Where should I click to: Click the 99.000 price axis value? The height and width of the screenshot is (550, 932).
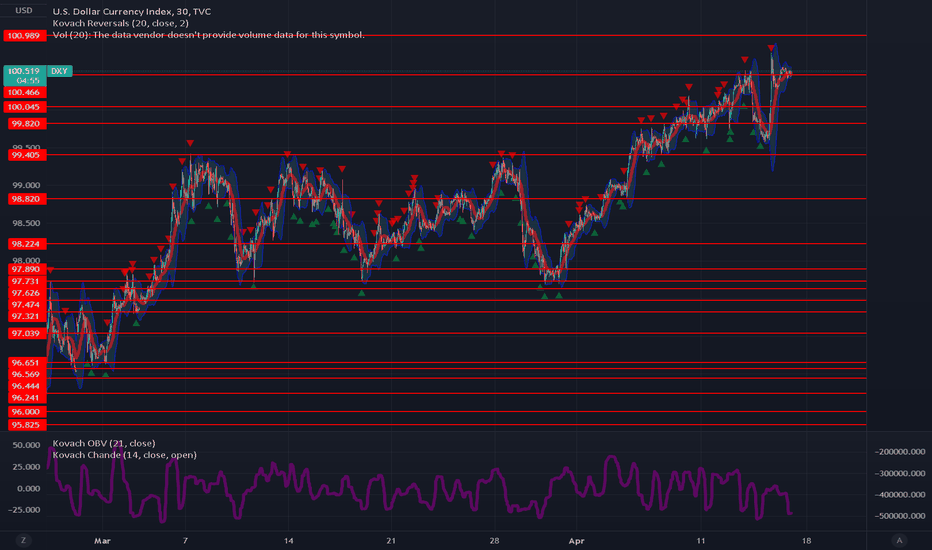(x=26, y=186)
